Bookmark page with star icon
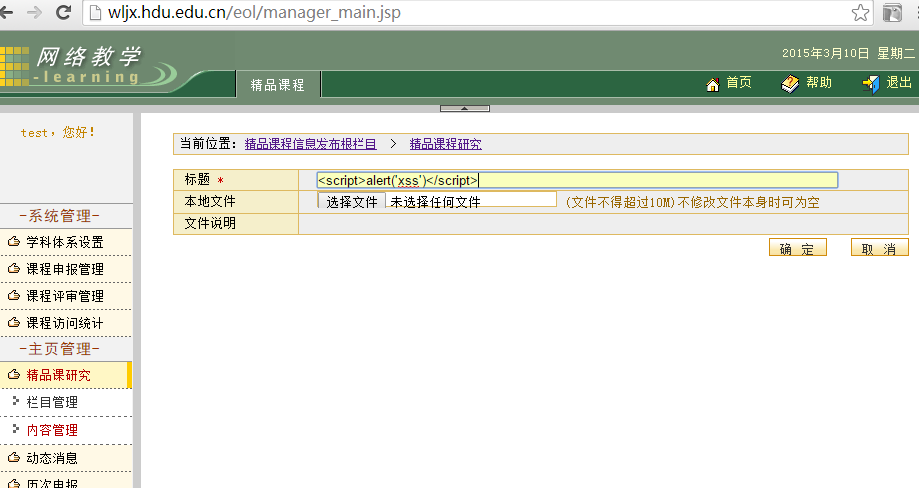This screenshot has height=488, width=919. point(860,12)
